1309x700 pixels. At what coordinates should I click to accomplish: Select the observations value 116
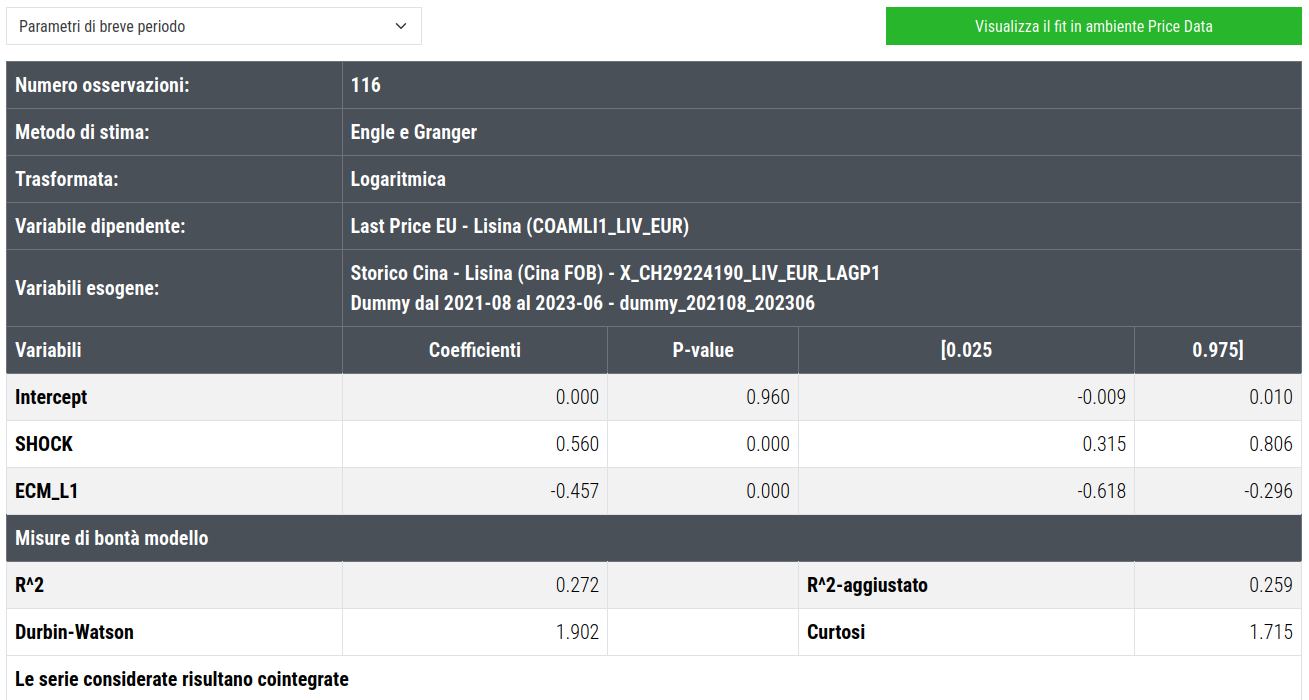point(366,85)
